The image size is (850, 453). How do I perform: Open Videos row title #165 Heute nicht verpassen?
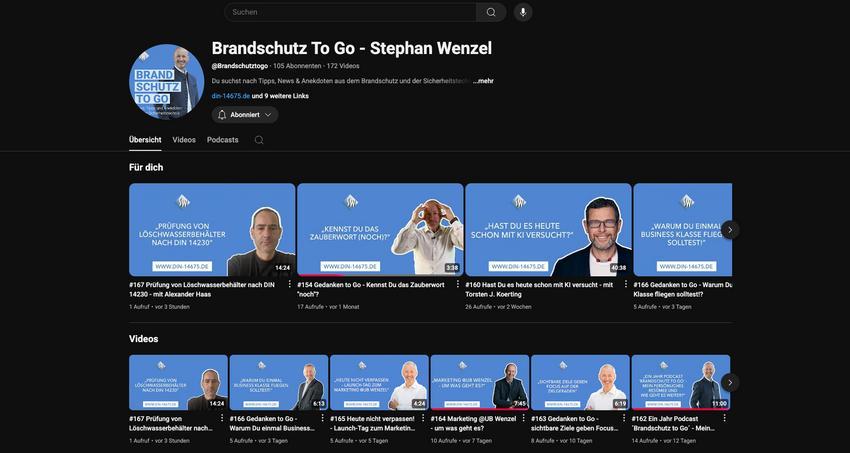(x=373, y=423)
